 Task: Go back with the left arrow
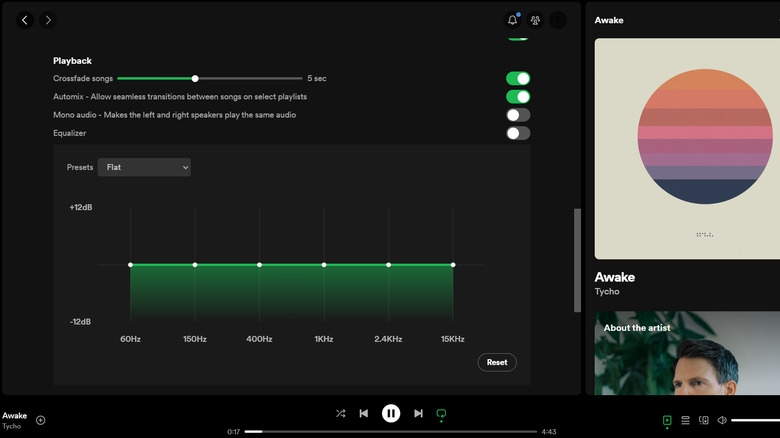point(25,20)
